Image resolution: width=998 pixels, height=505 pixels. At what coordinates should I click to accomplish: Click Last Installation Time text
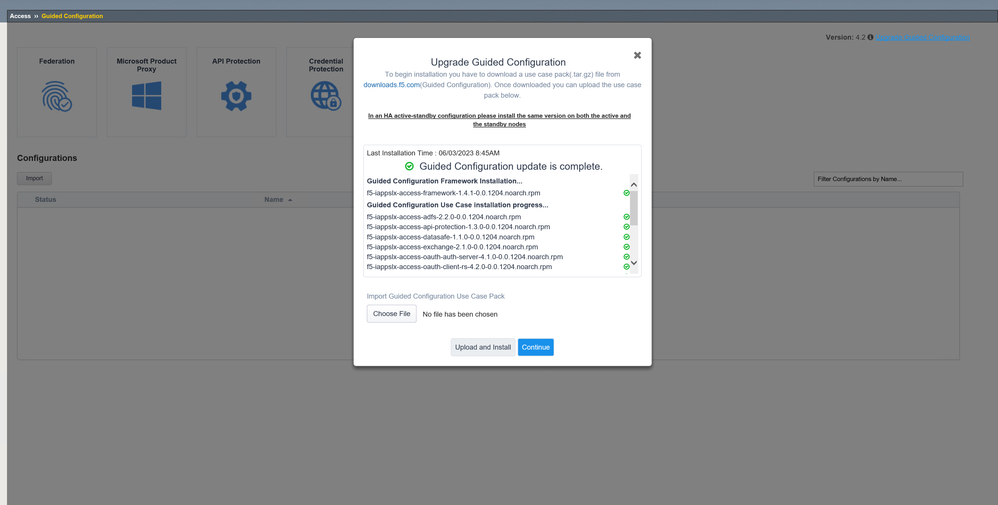tap(433, 153)
